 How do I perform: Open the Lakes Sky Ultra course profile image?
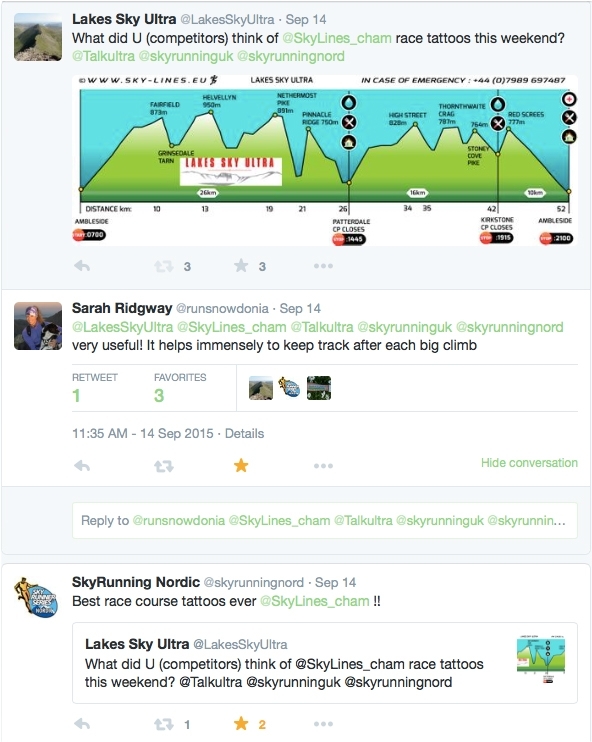click(325, 160)
